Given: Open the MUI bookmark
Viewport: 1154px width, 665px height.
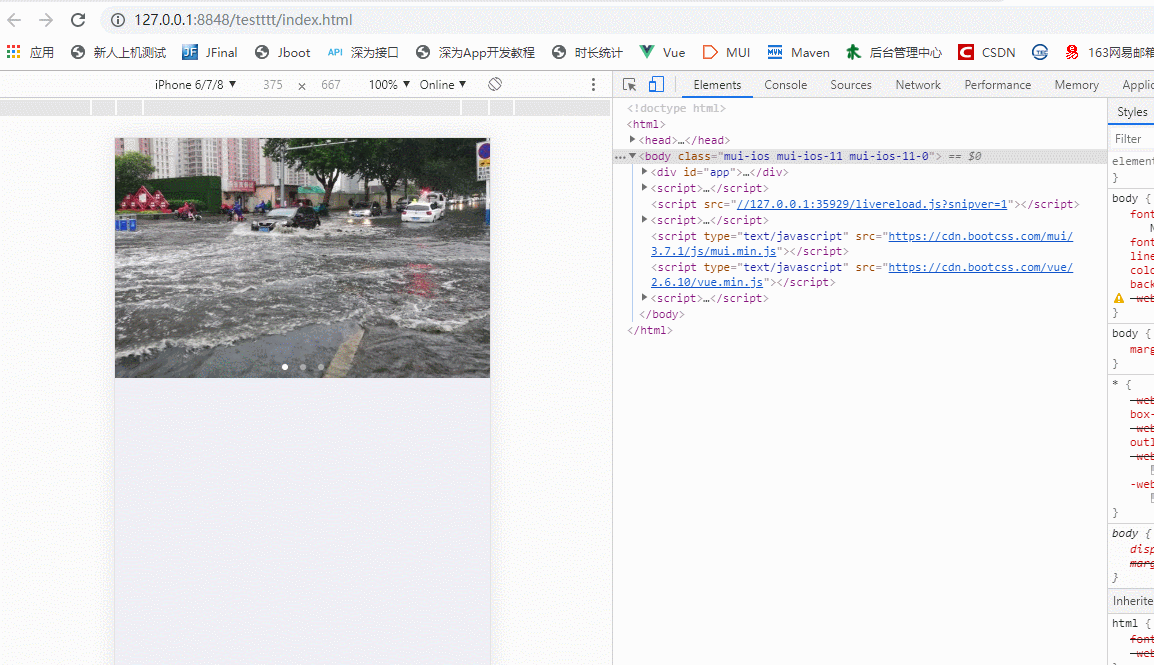Looking at the screenshot, I should pyautogui.click(x=726, y=52).
